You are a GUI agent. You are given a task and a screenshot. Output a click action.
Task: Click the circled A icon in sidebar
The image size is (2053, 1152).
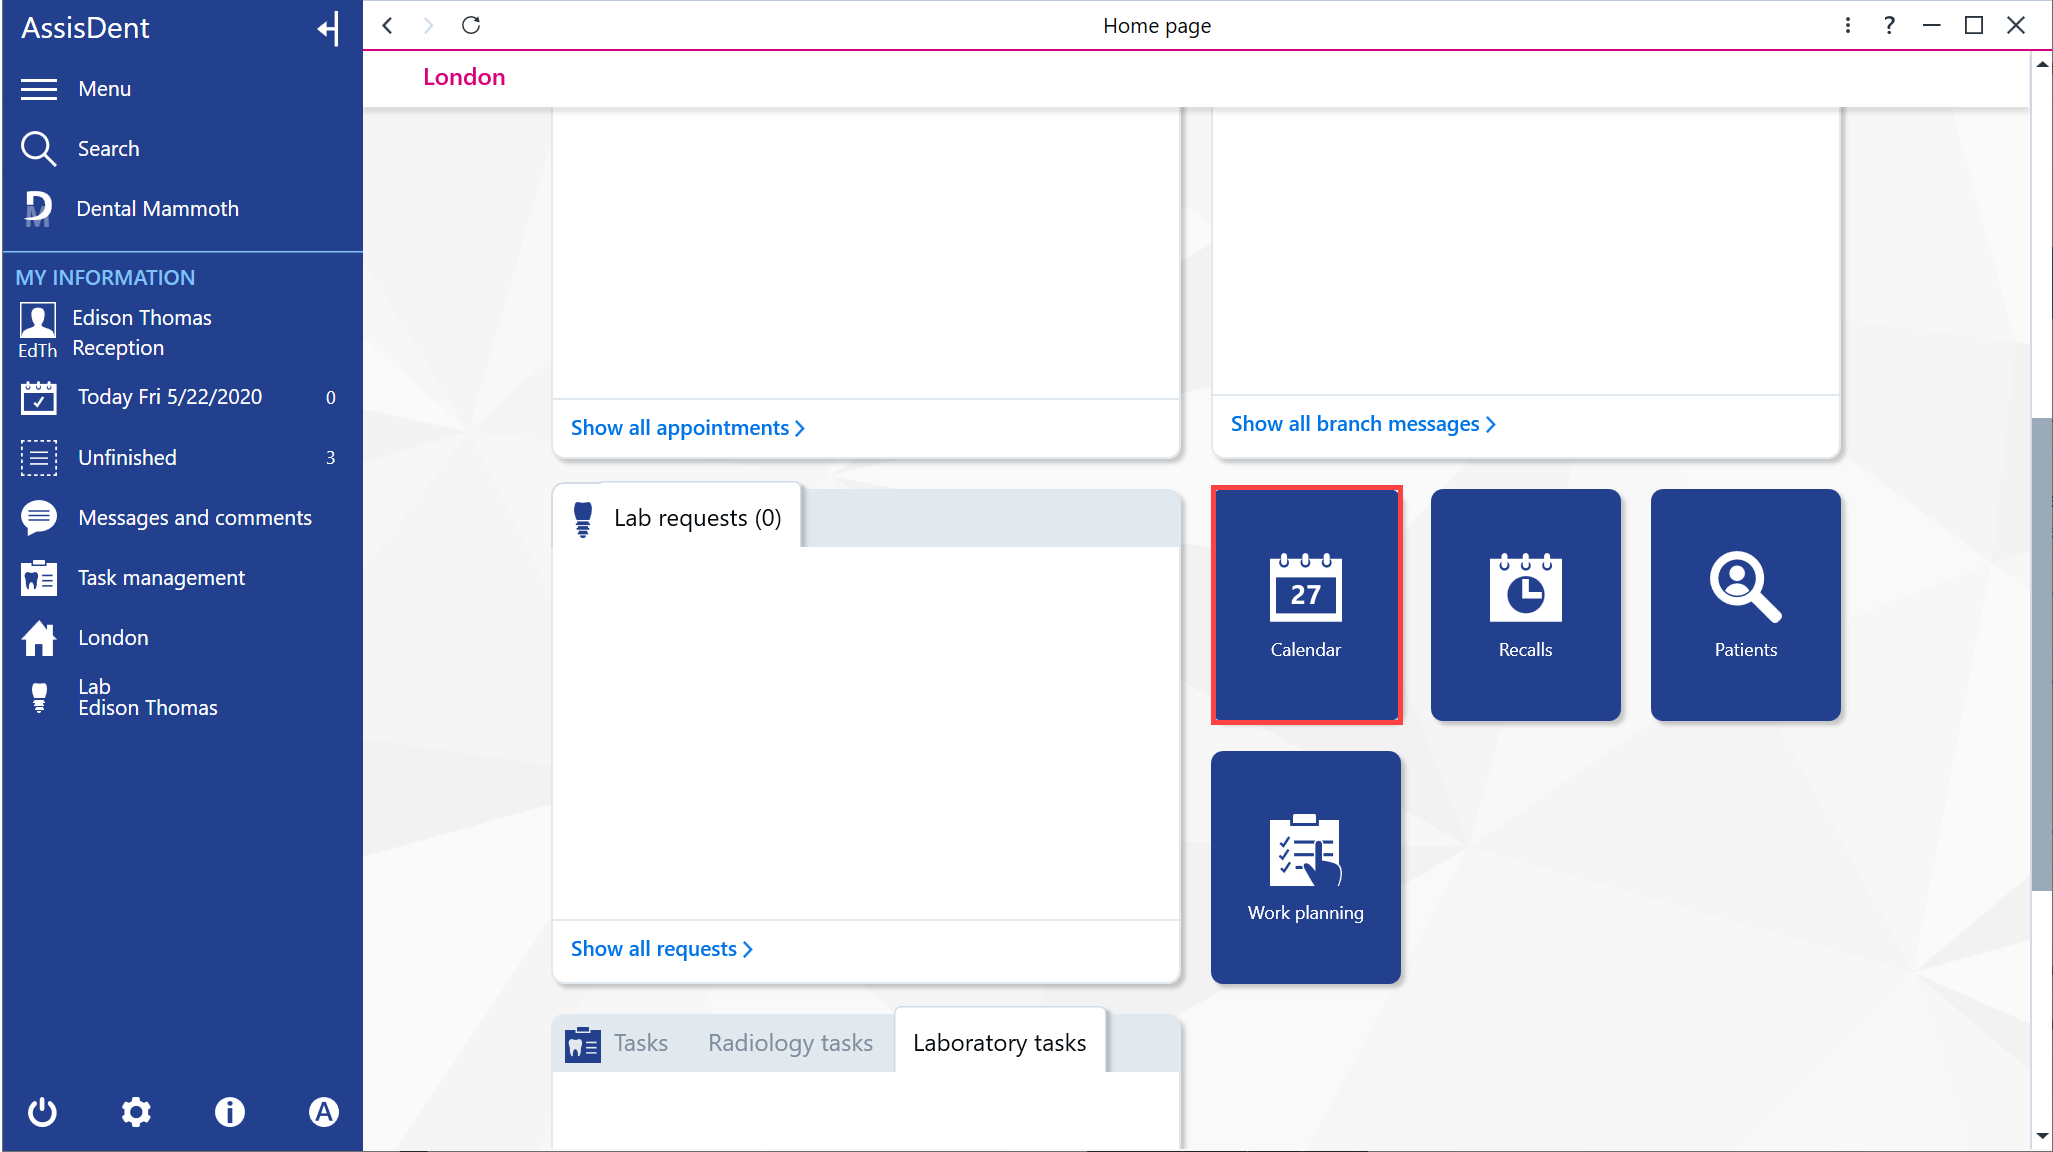coord(324,1112)
